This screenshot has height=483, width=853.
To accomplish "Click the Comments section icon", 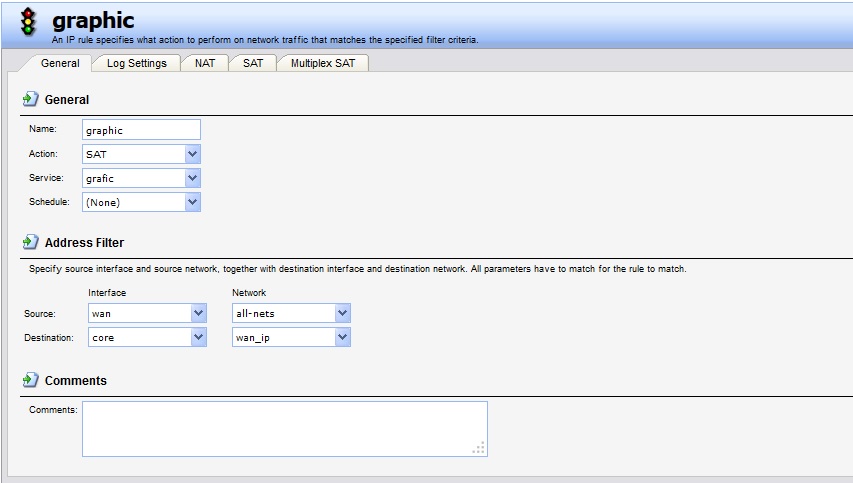I will (x=30, y=381).
